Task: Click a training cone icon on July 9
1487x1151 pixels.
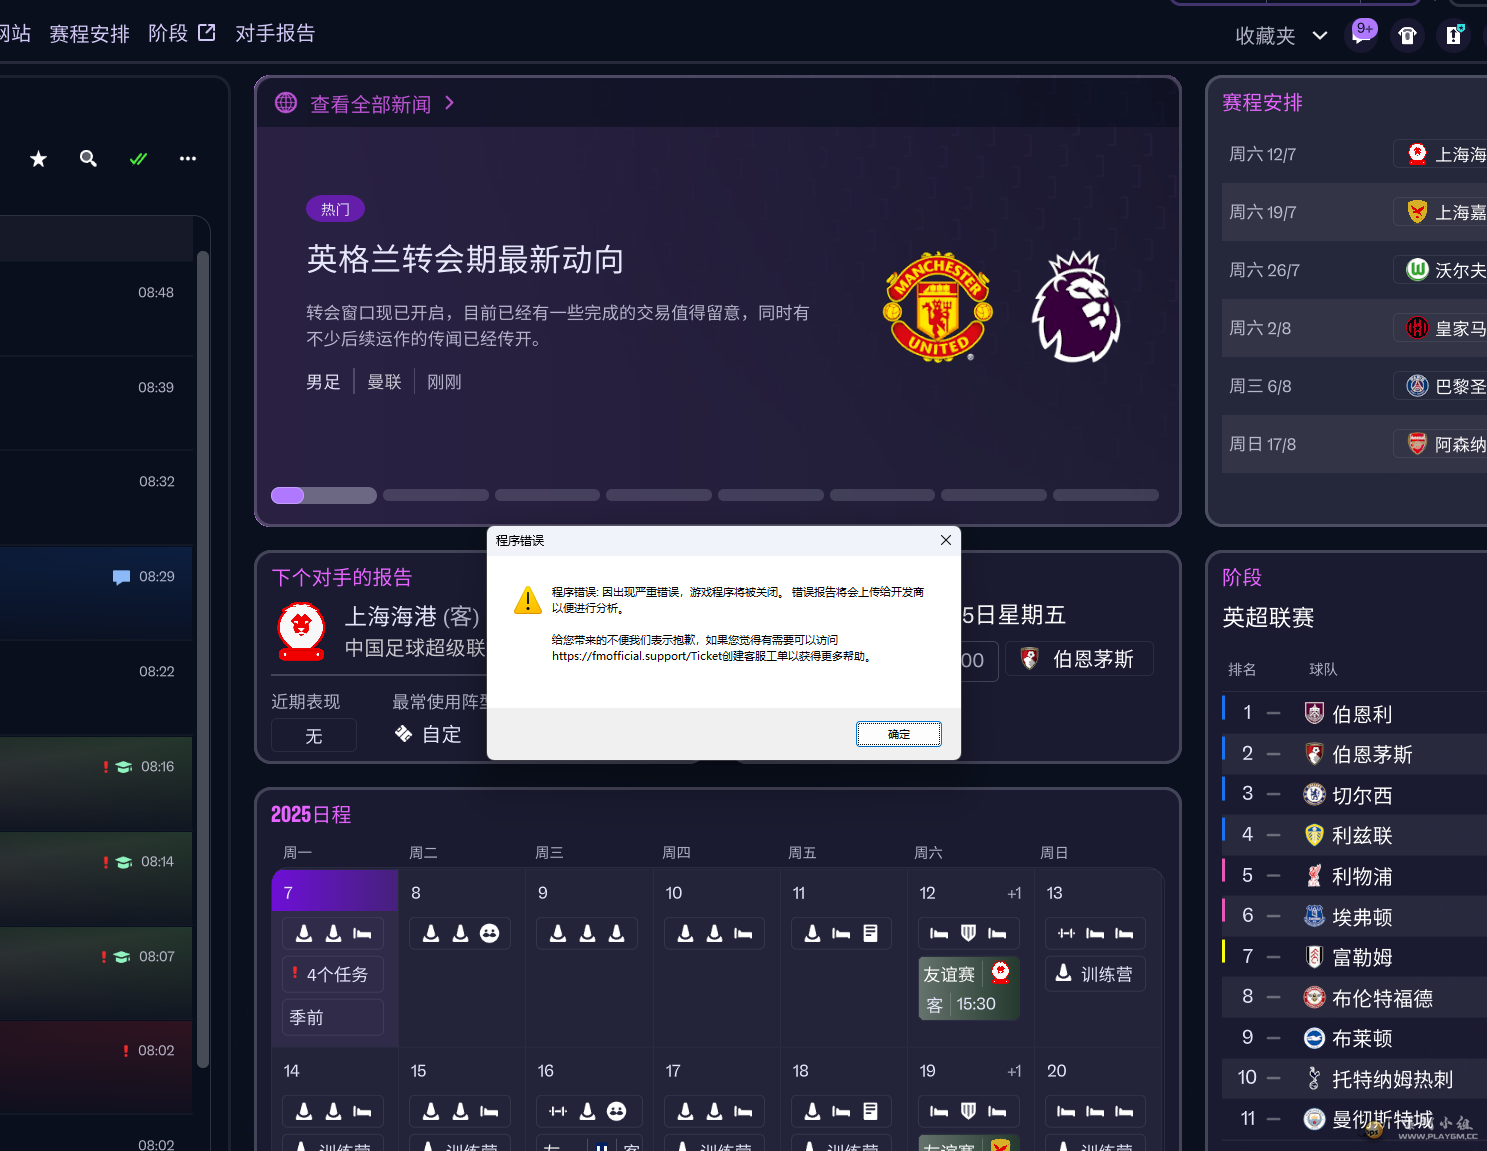Action: pos(558,933)
